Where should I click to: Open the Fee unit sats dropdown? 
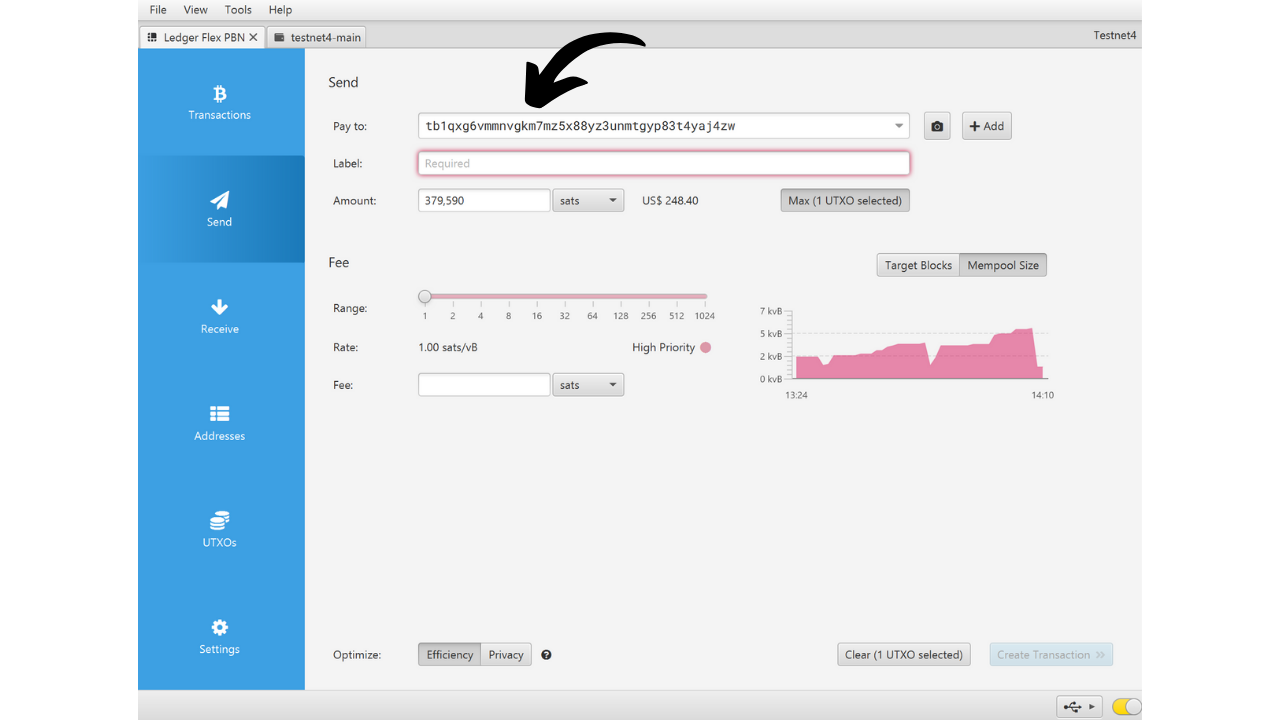click(x=588, y=385)
